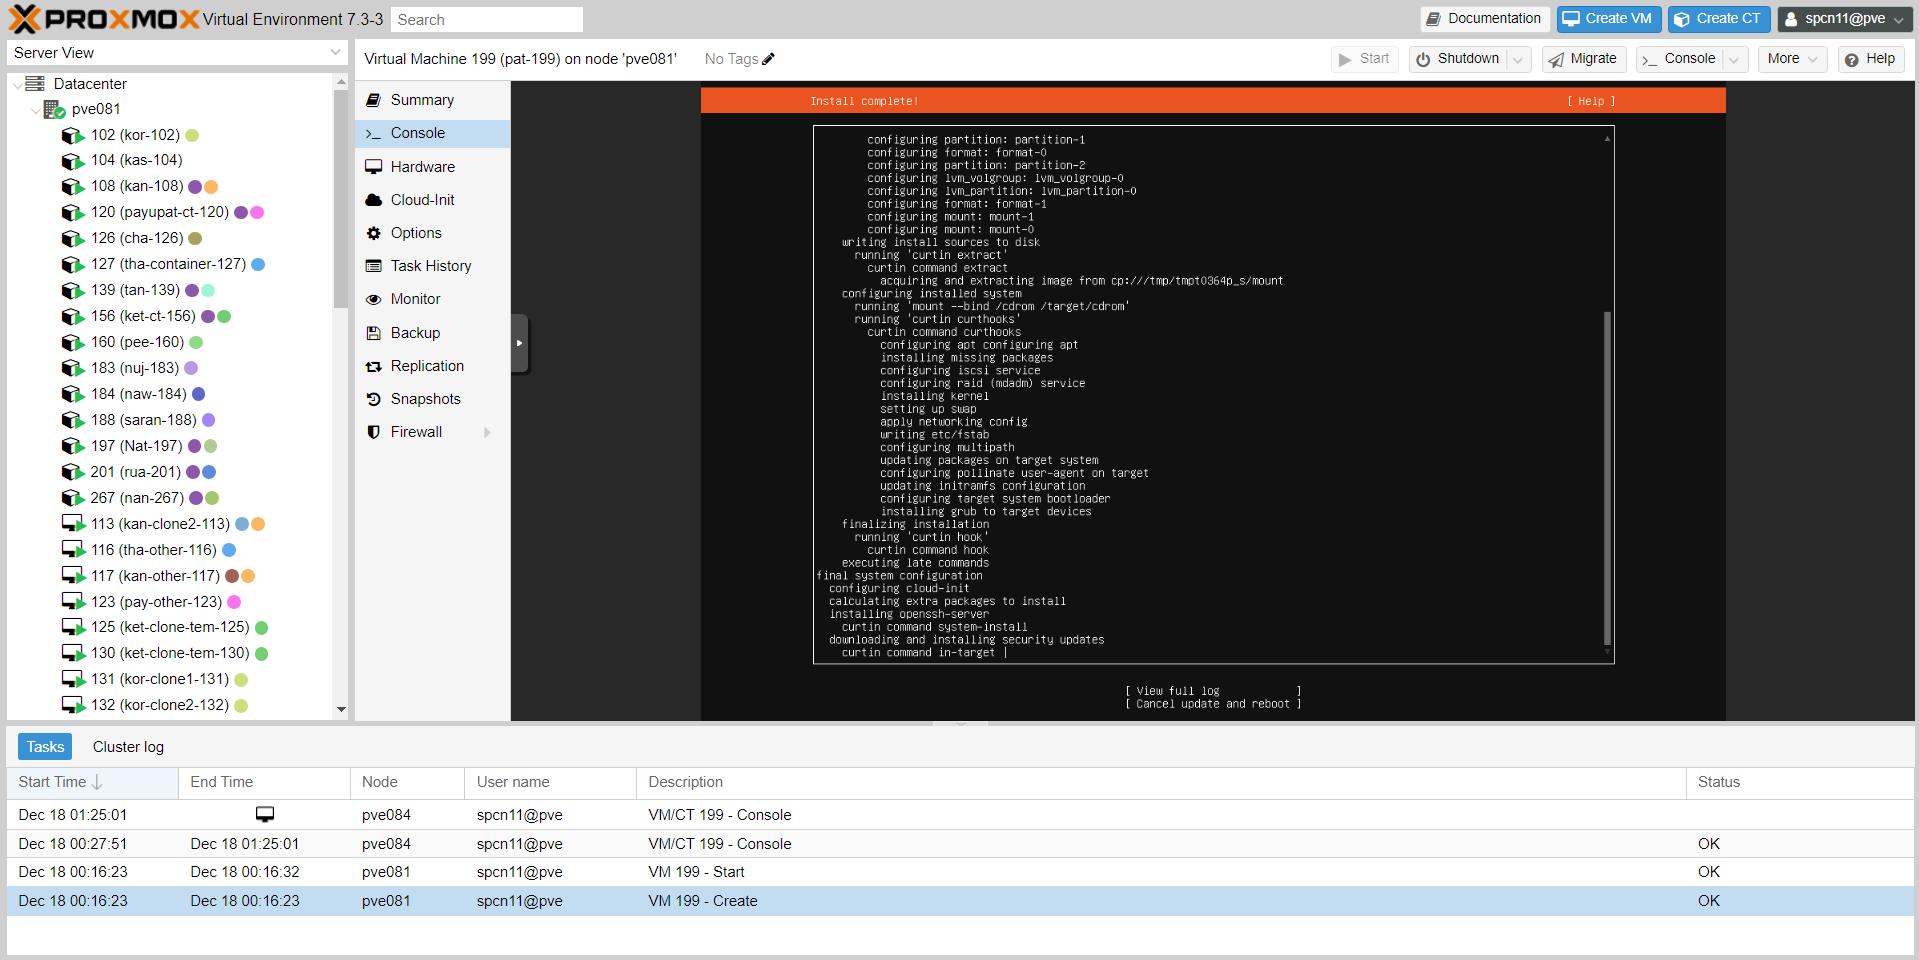Open the Backup panel icon
Viewport: 1919px width, 960px height.
373,332
